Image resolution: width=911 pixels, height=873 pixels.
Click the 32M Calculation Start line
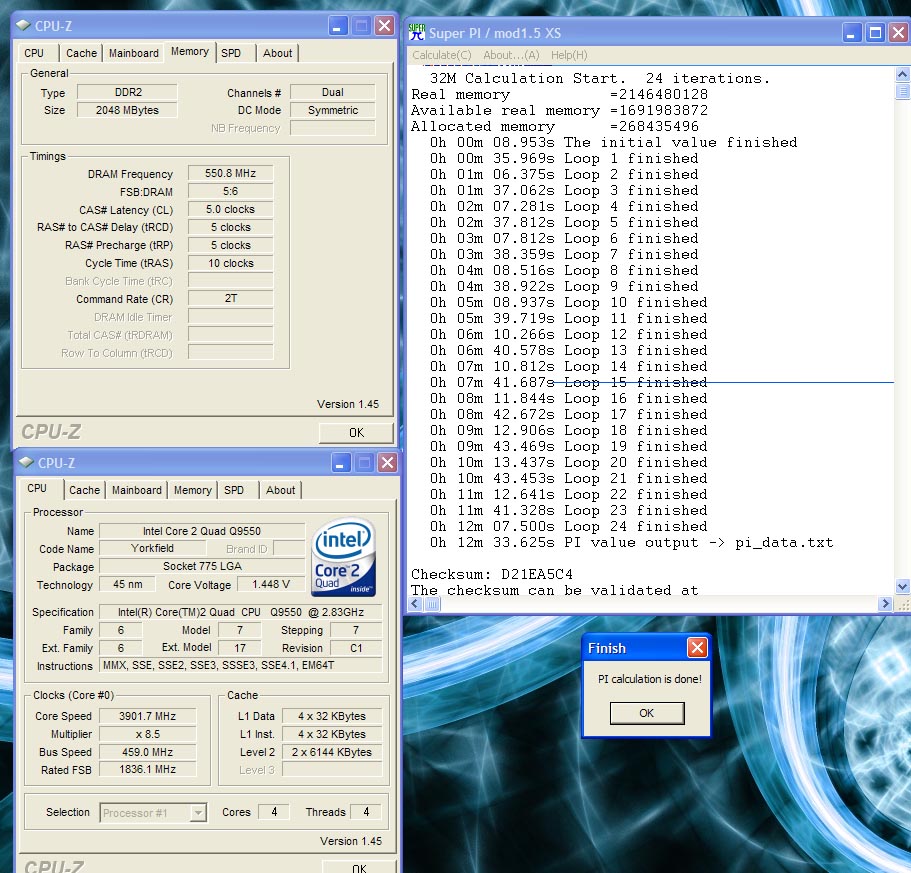(x=600, y=78)
